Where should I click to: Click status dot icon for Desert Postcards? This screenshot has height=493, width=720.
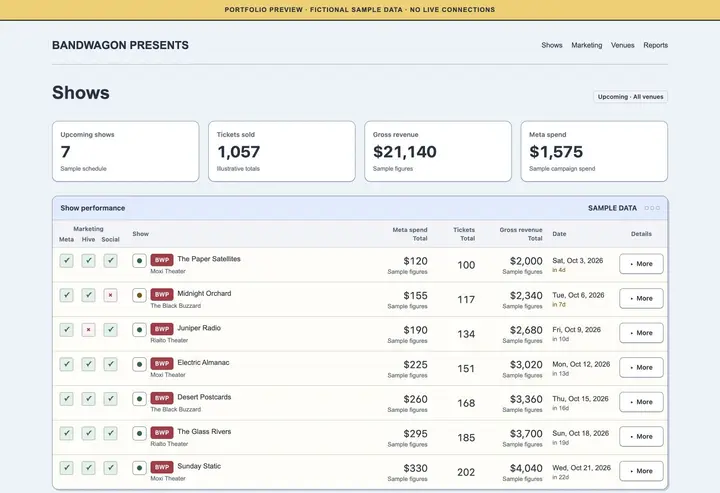139,399
